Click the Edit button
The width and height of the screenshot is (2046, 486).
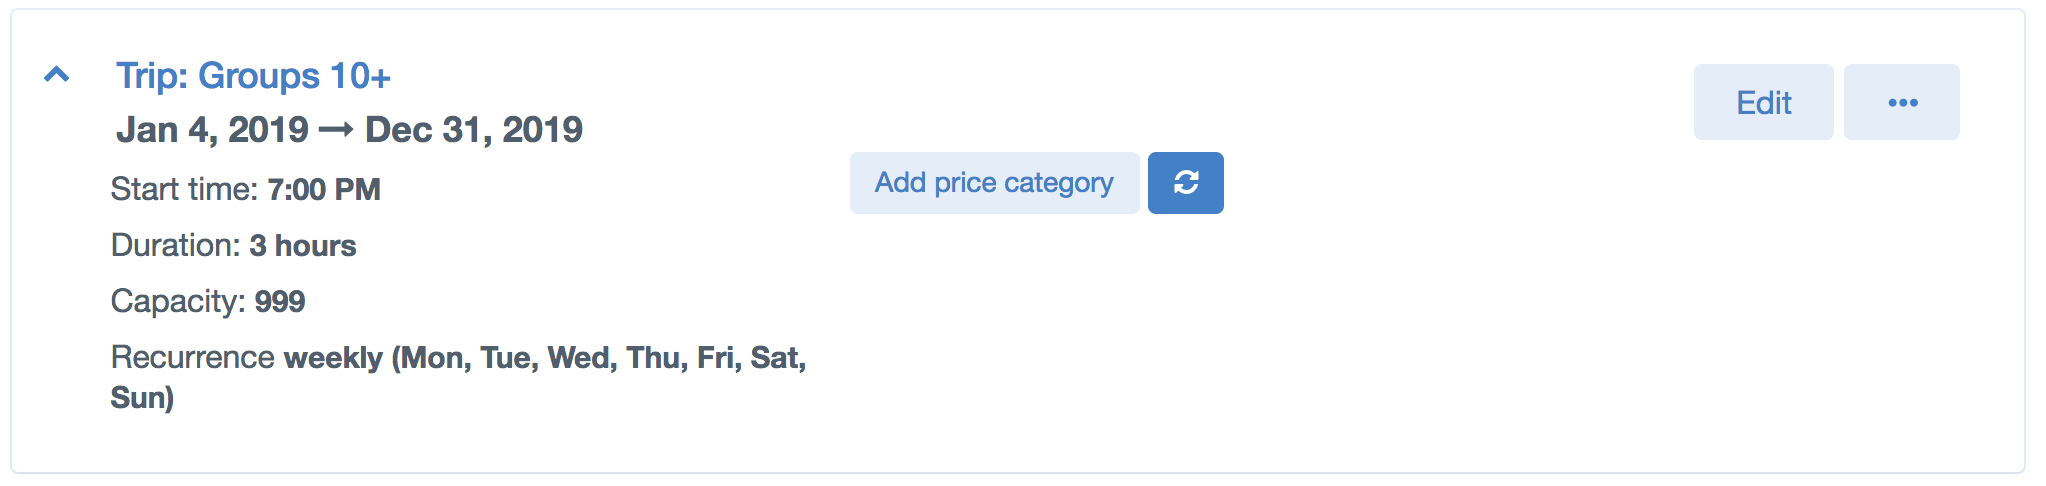click(x=1764, y=102)
